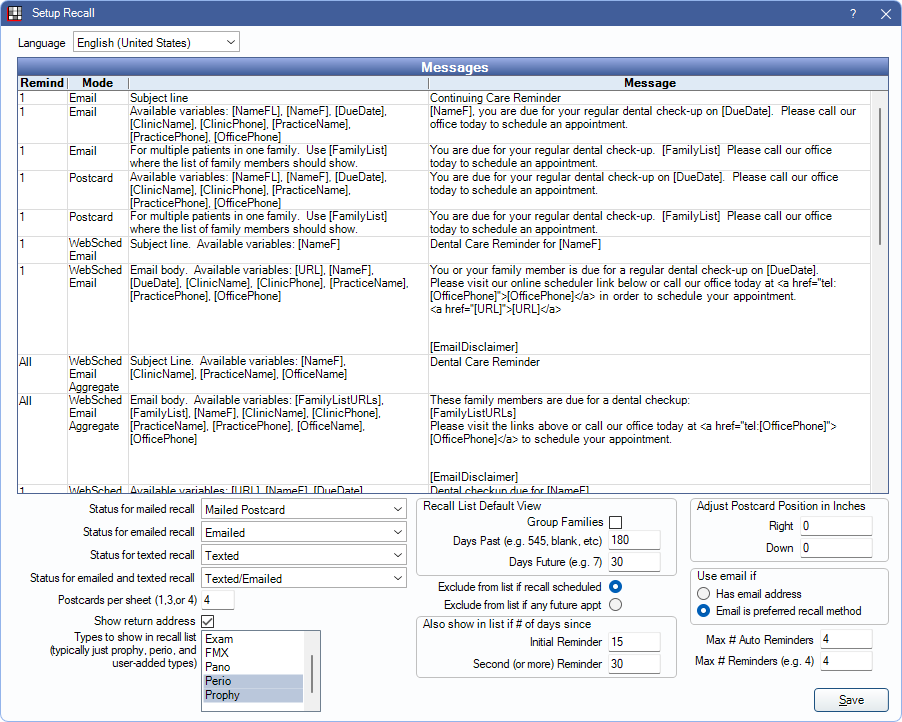This screenshot has width=902, height=722.
Task: Click the Save button
Action: click(x=851, y=700)
